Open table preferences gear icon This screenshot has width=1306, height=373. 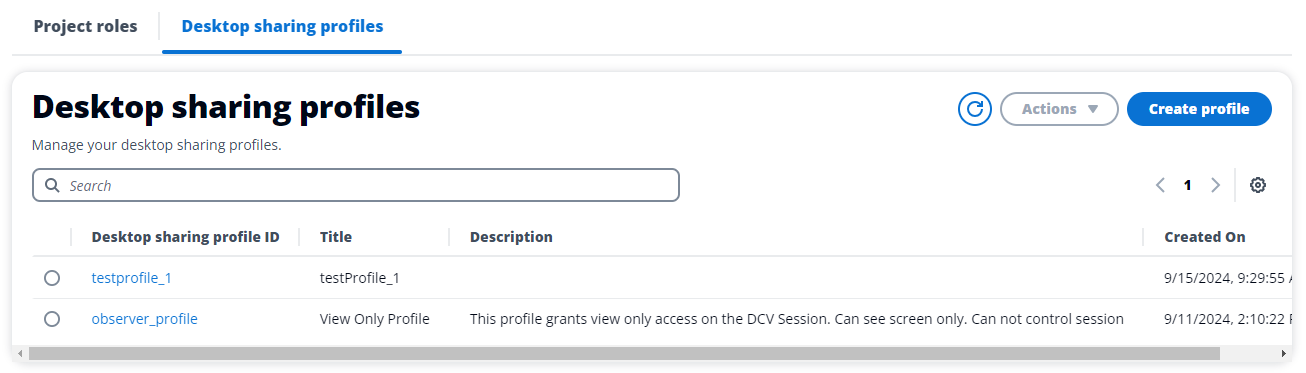pyautogui.click(x=1258, y=185)
